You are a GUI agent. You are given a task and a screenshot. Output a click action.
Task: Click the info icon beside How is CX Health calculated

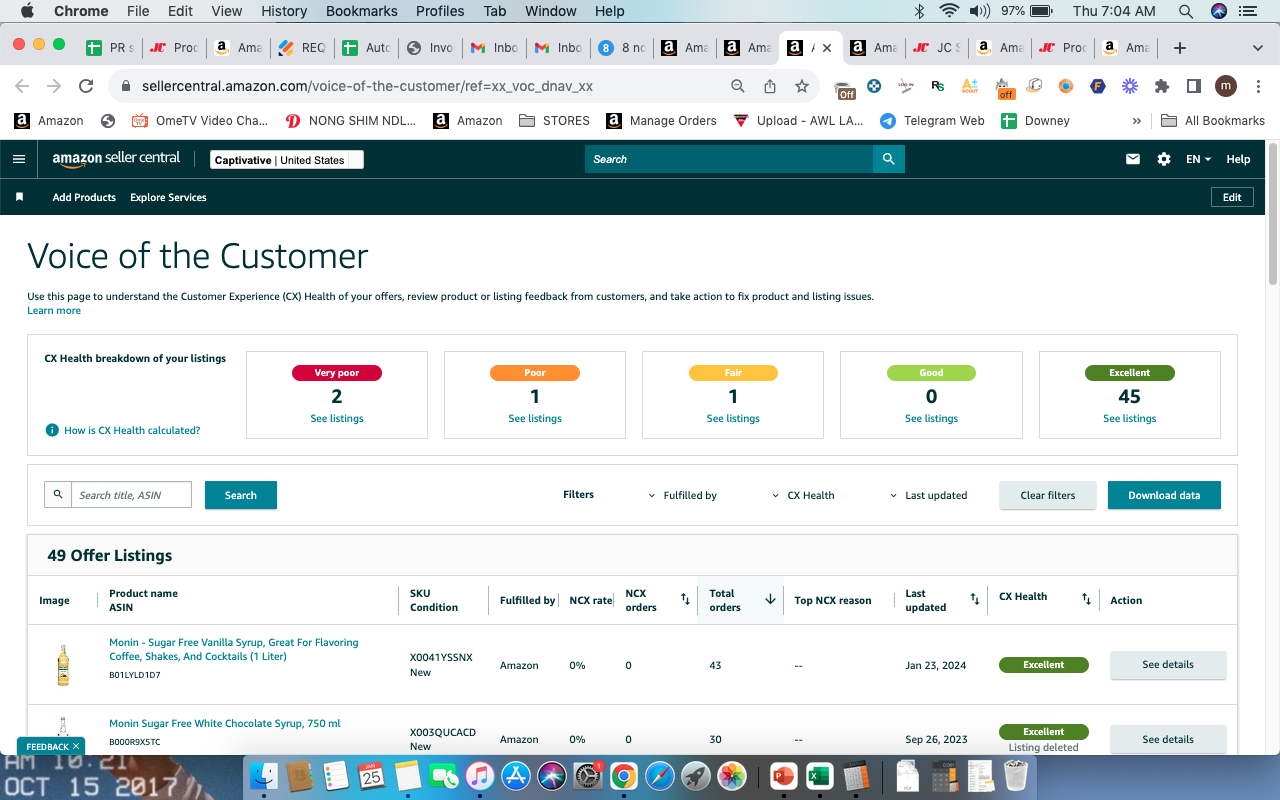pyautogui.click(x=52, y=430)
